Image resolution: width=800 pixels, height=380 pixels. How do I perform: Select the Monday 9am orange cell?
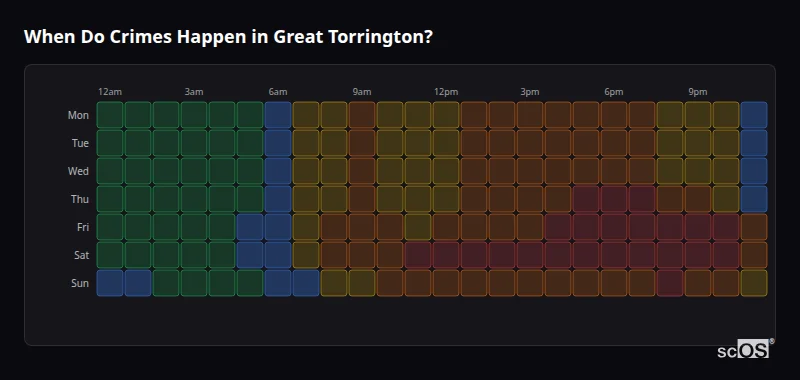click(x=362, y=115)
